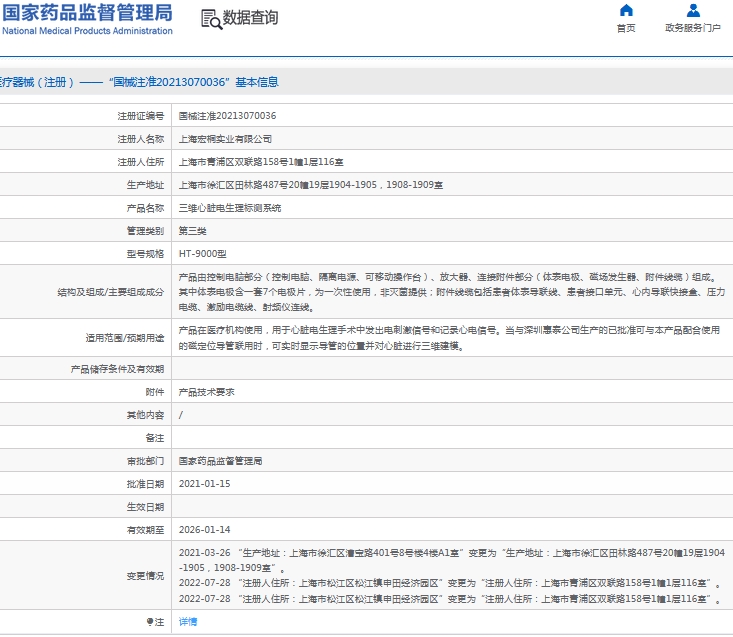733x637 pixels.
Task: Open the 详情 link in the 注 row
Action: tap(188, 622)
